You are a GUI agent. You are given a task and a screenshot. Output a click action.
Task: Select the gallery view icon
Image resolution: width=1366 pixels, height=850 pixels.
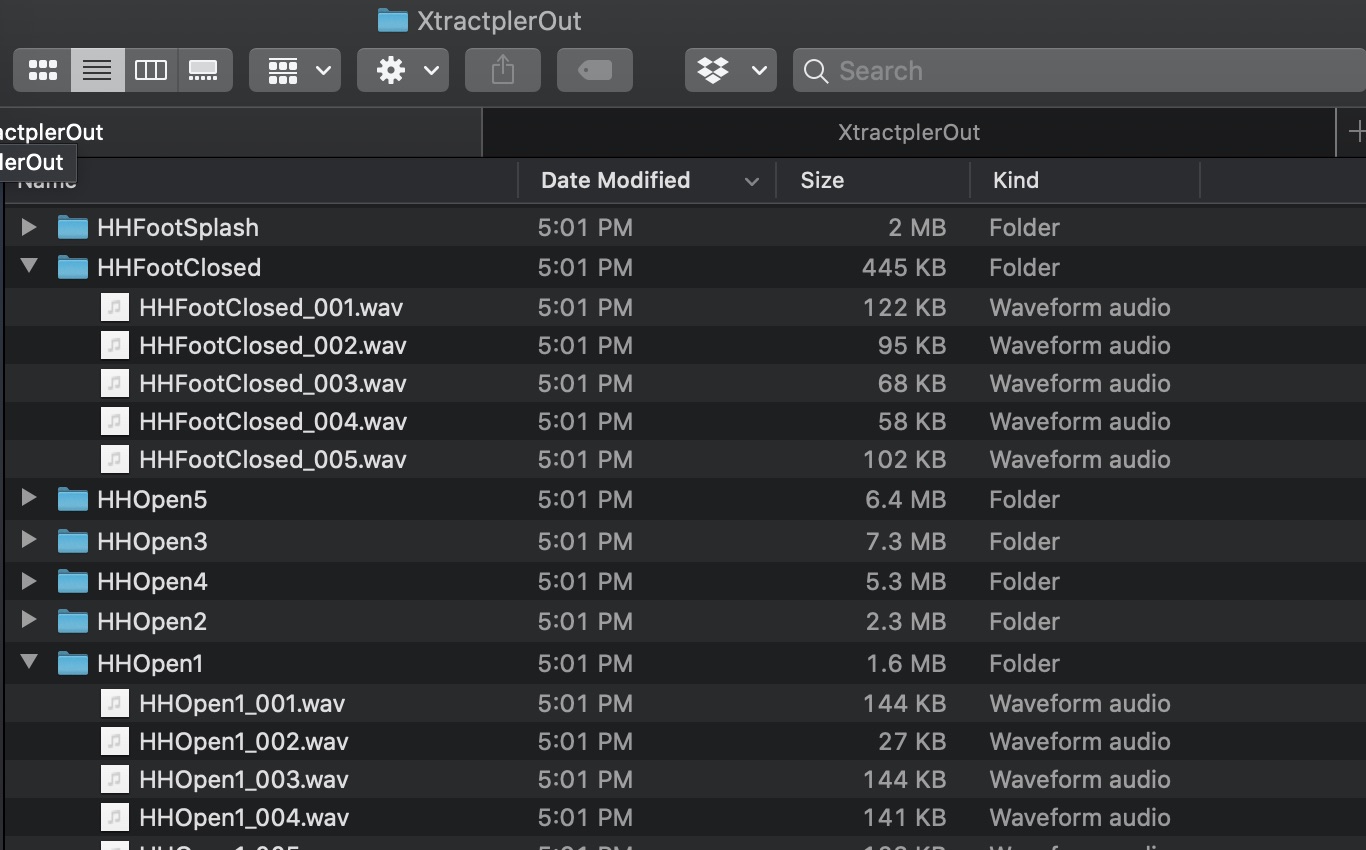pos(205,70)
